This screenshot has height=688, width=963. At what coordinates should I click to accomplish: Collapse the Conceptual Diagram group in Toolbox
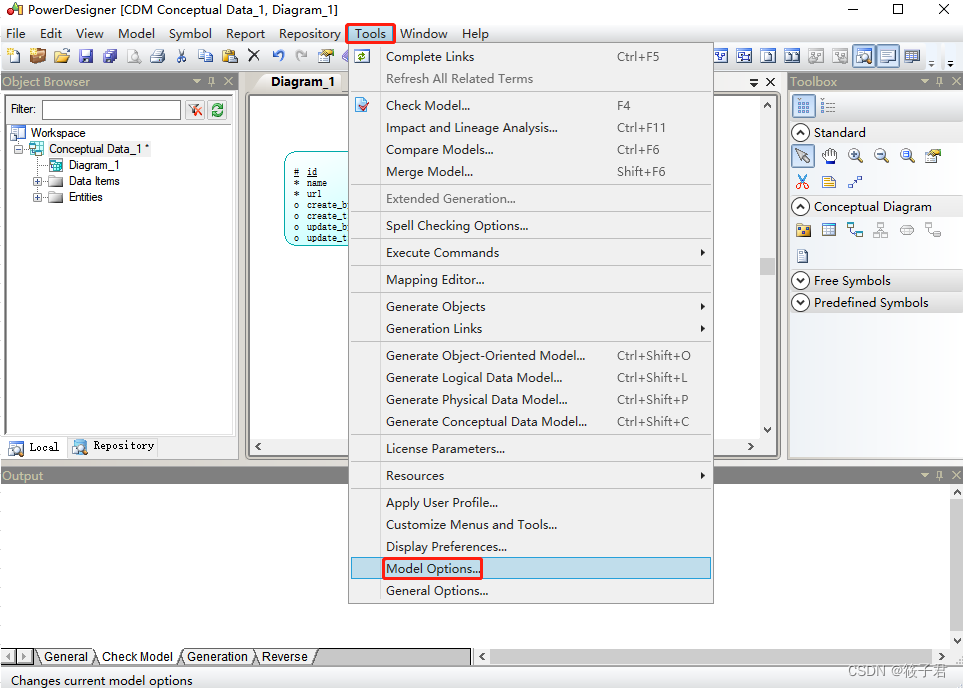point(800,207)
